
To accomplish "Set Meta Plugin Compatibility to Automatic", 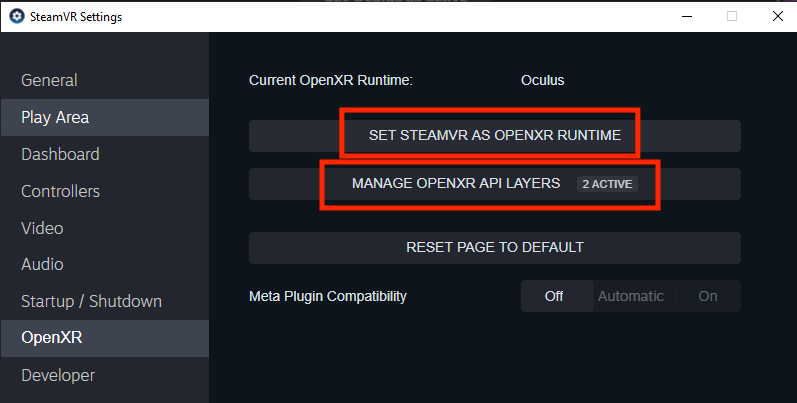I will tap(631, 296).
